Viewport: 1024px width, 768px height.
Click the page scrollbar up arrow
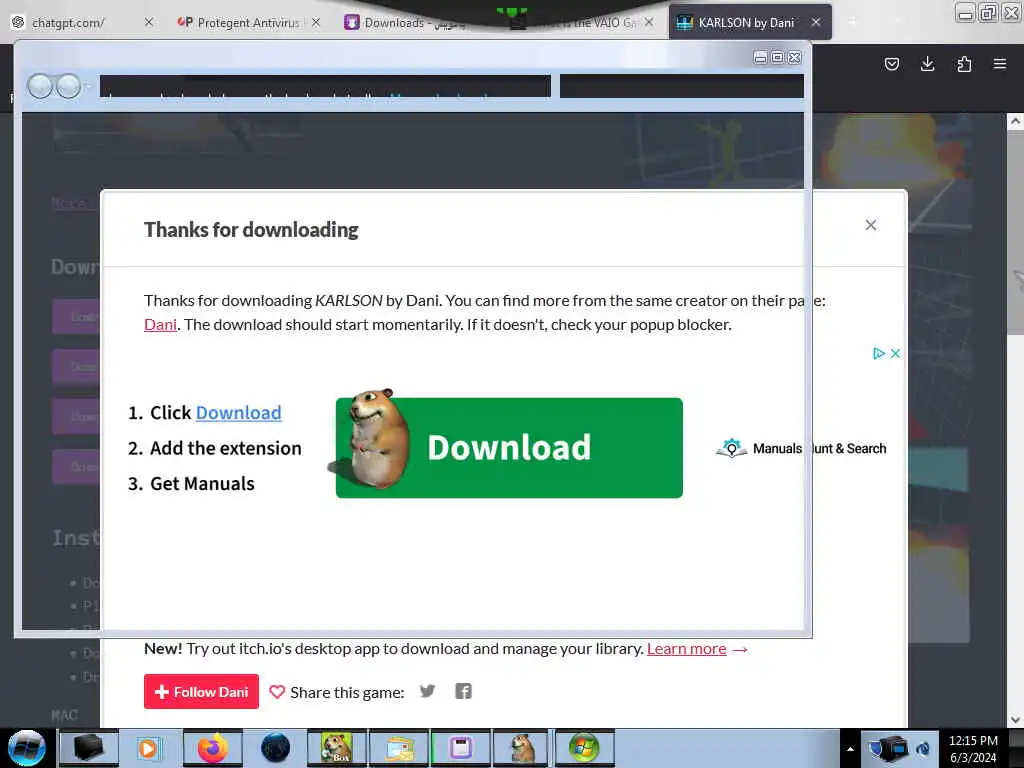1015,121
